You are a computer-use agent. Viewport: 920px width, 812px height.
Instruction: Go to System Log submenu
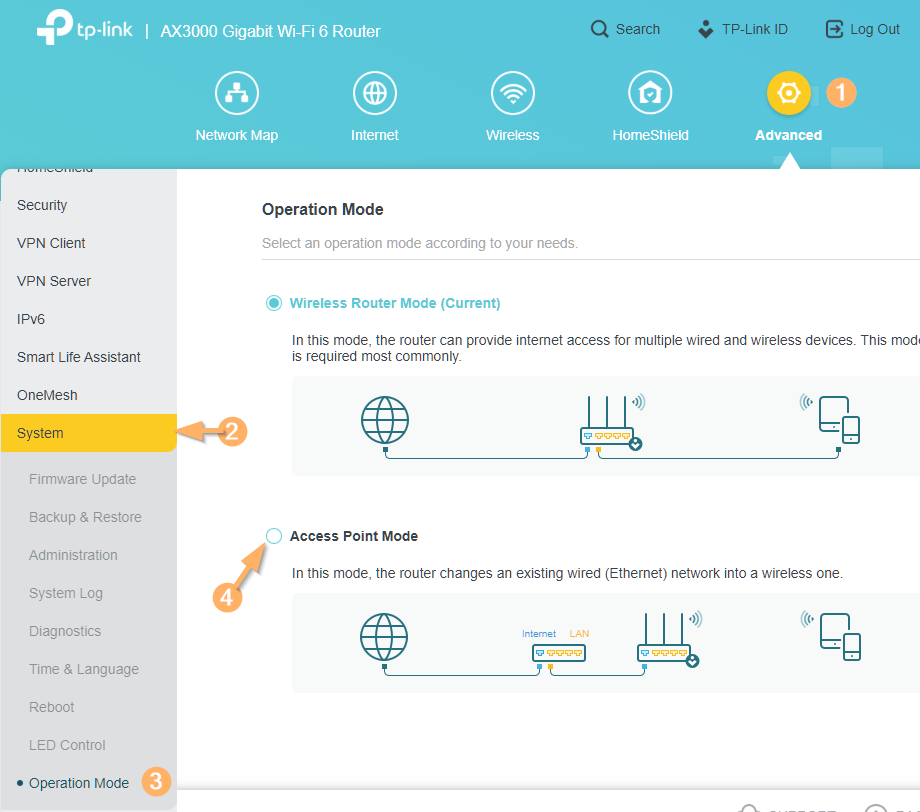click(66, 593)
